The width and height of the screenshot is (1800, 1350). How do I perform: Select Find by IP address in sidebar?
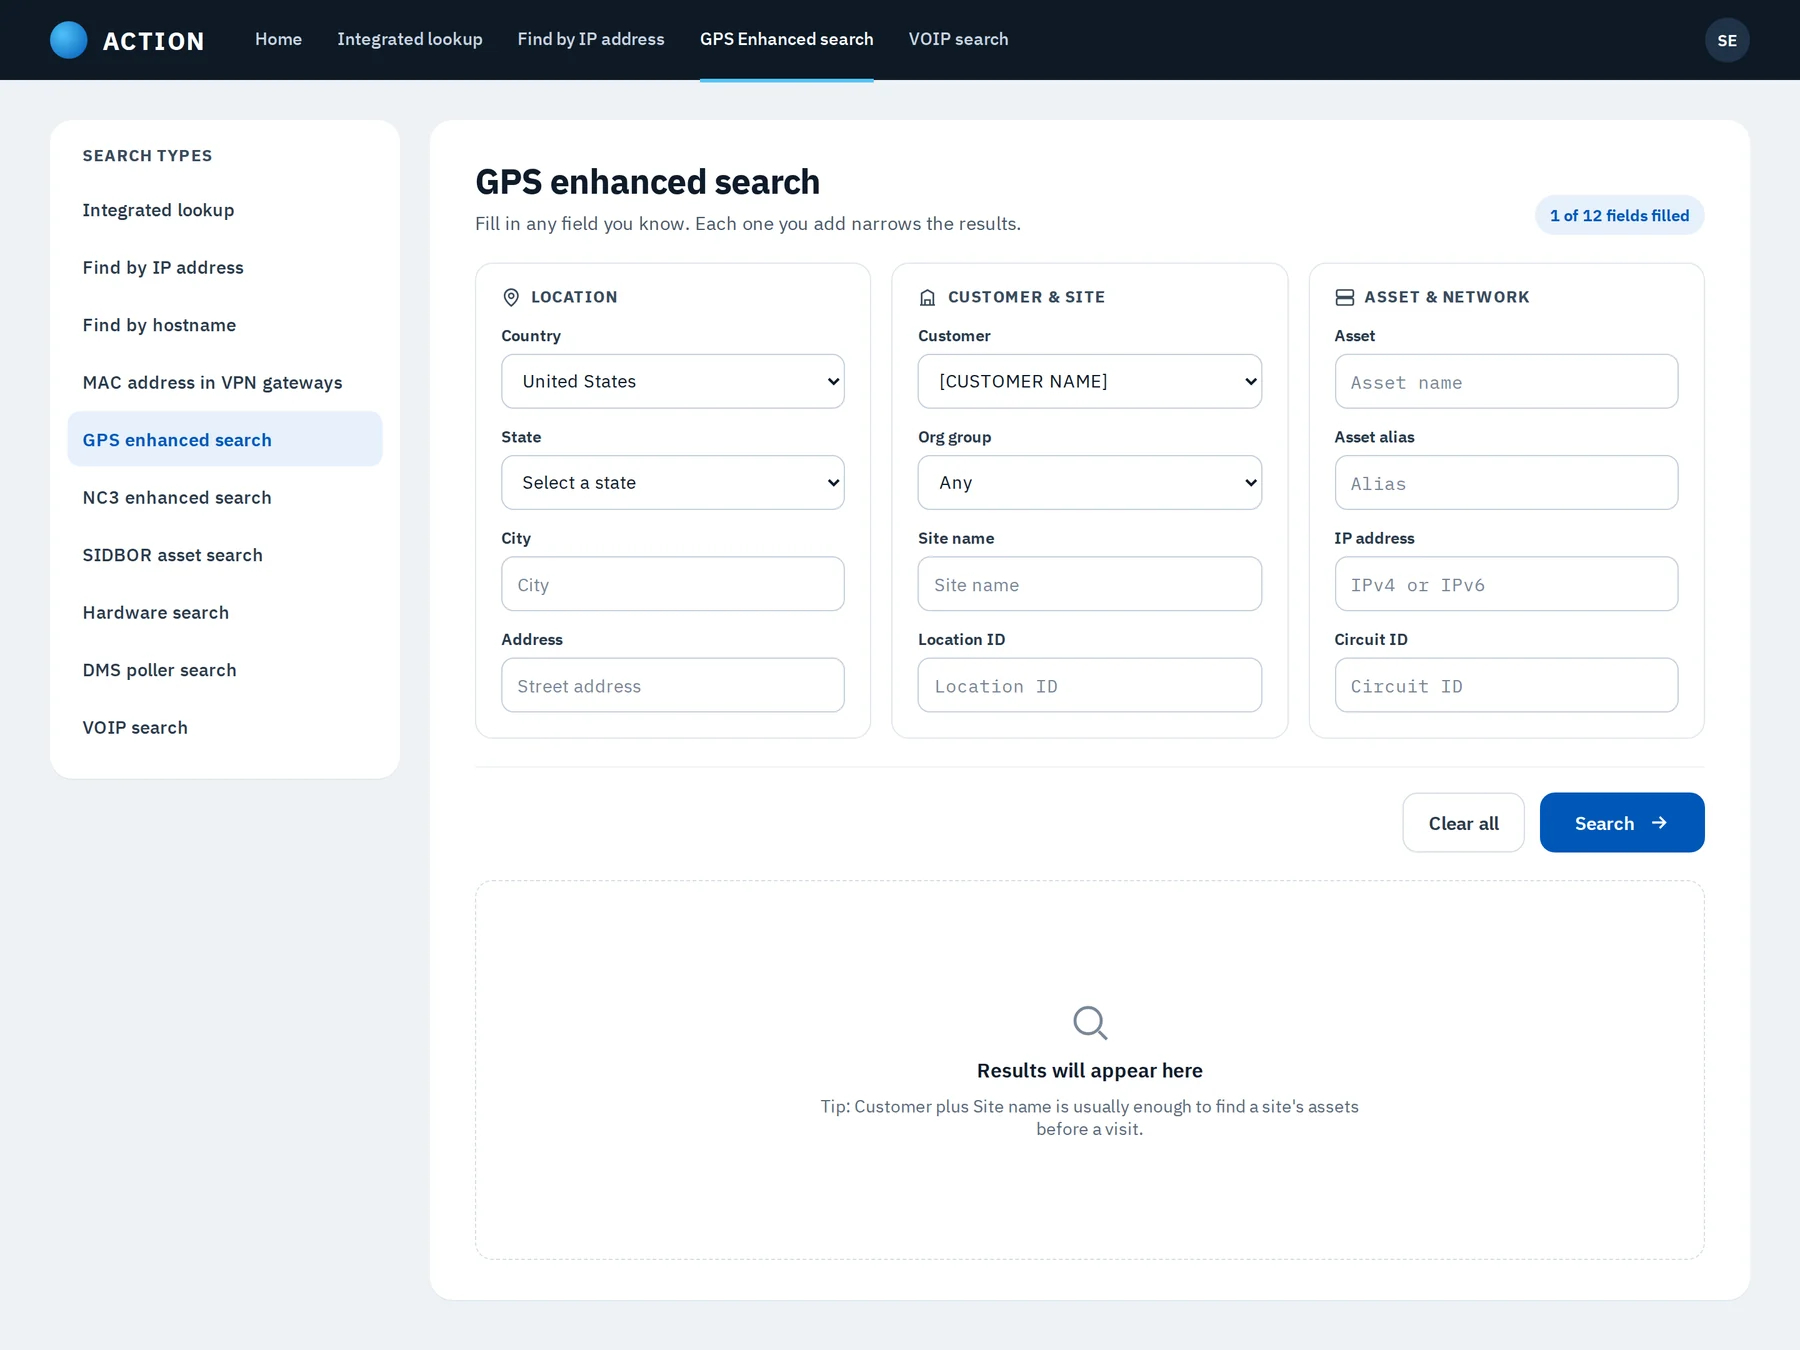pos(225,267)
